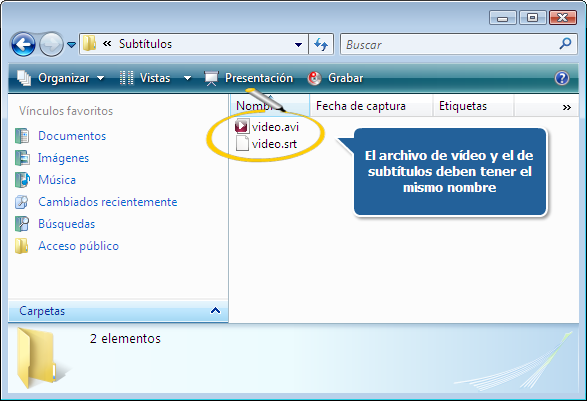
Task: Click the 2 elementos status text
Action: [125, 338]
